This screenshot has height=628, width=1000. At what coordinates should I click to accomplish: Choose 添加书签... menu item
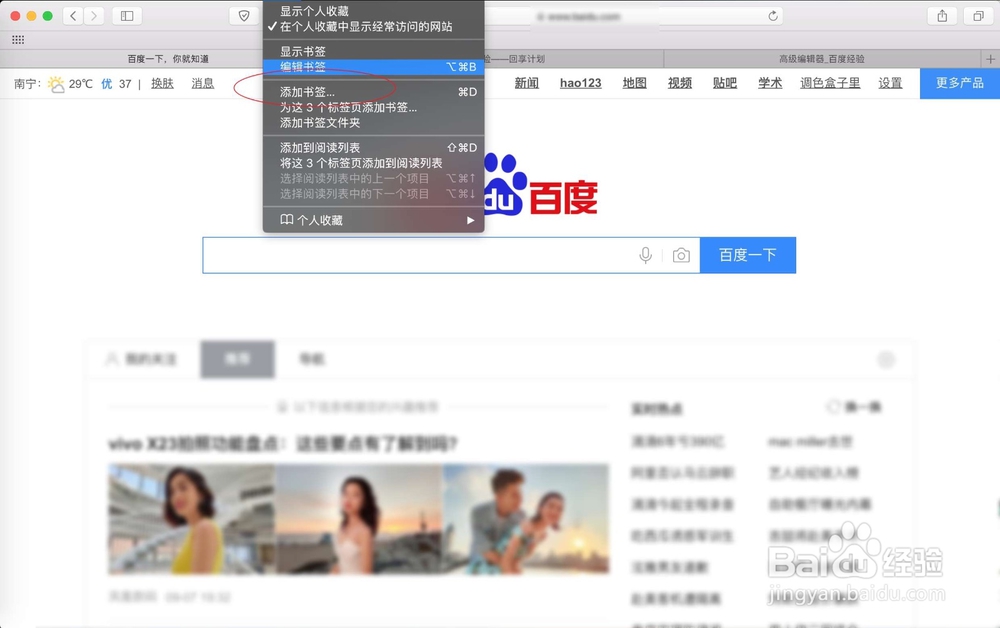pyautogui.click(x=374, y=92)
